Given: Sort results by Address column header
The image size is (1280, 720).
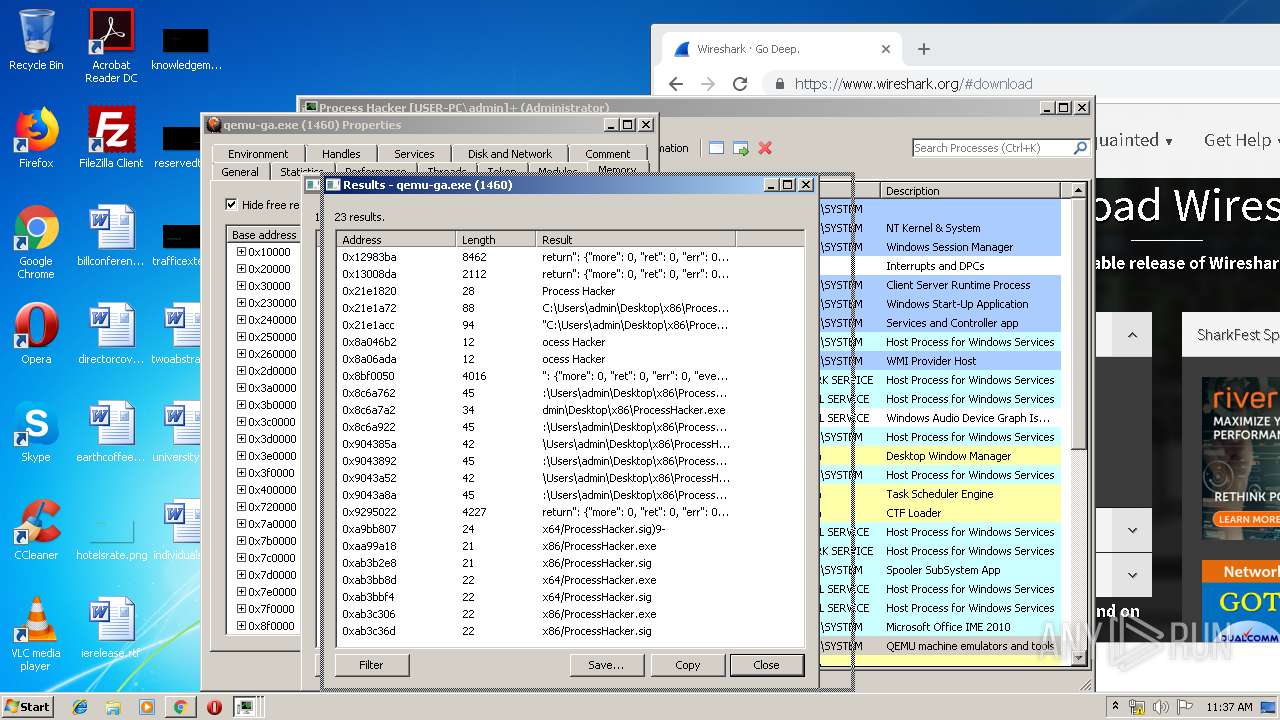Looking at the screenshot, I should pos(396,240).
